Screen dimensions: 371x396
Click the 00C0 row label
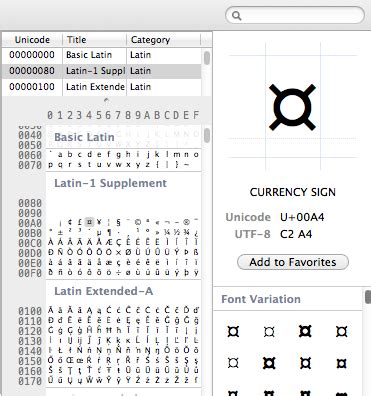pos(30,243)
